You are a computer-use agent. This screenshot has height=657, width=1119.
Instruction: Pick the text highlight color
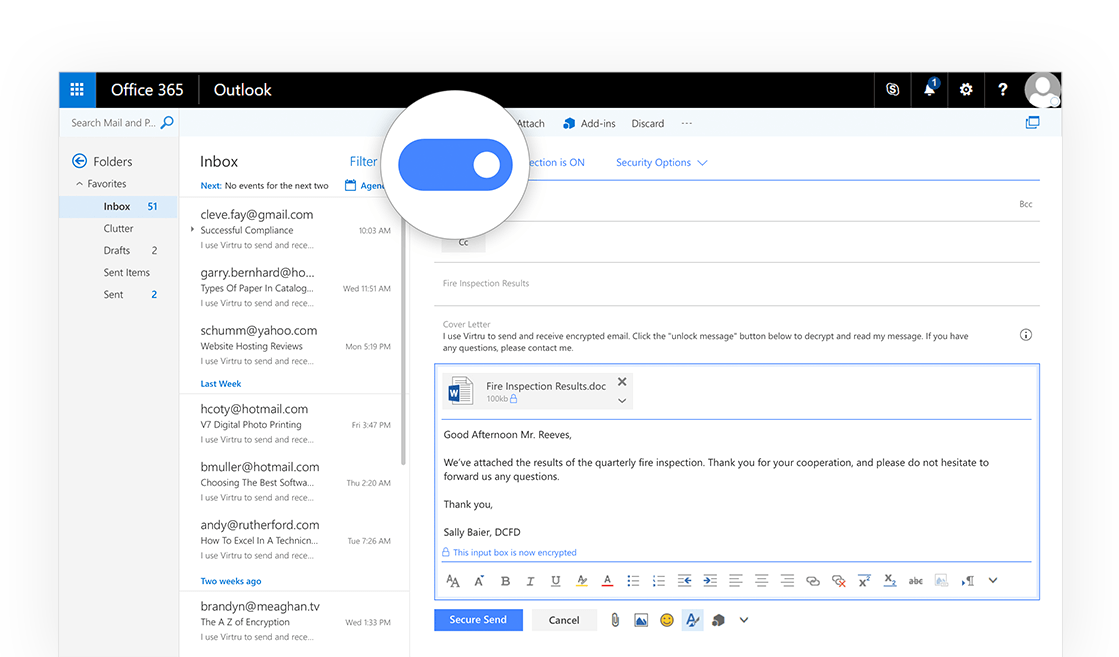click(582, 581)
